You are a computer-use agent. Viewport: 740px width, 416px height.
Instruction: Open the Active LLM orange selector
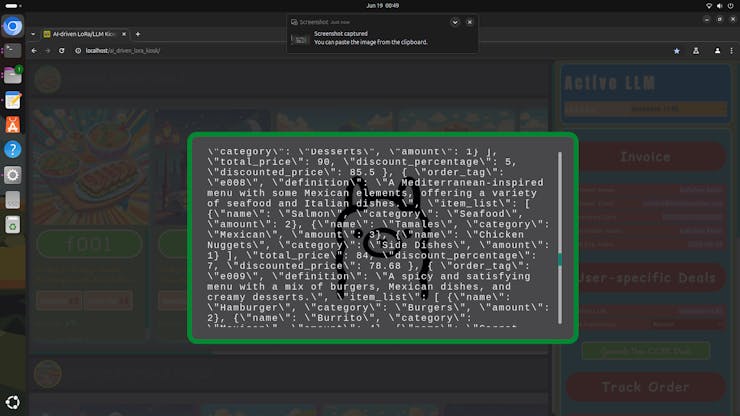tap(646, 109)
